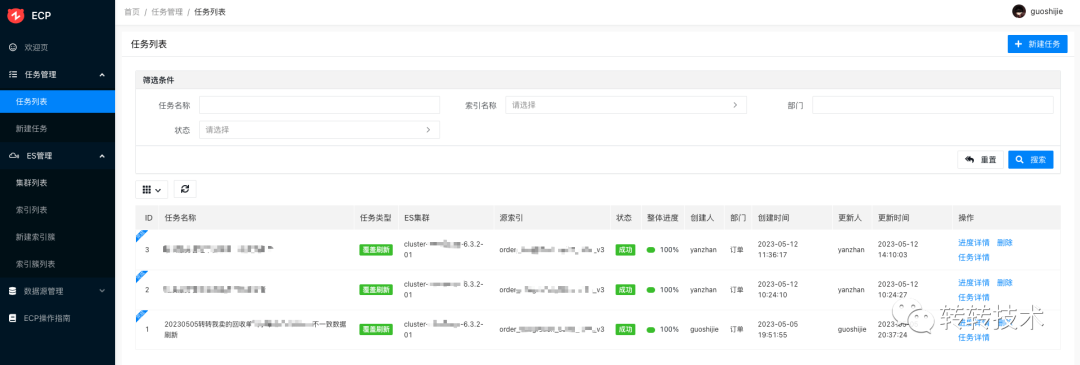This screenshot has width=1080, height=365.
Task: Collapse the 任务管理 sidebar section
Action: tap(102, 74)
